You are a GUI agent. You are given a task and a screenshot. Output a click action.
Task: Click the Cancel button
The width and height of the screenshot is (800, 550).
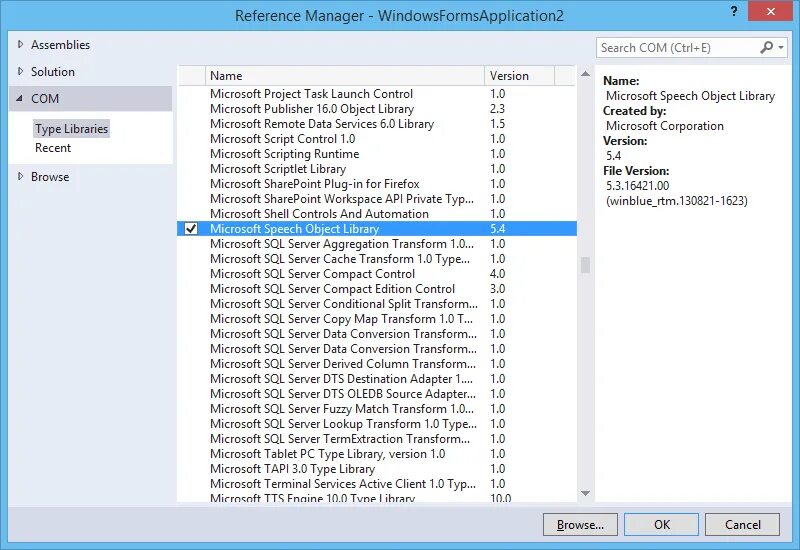pos(742,524)
